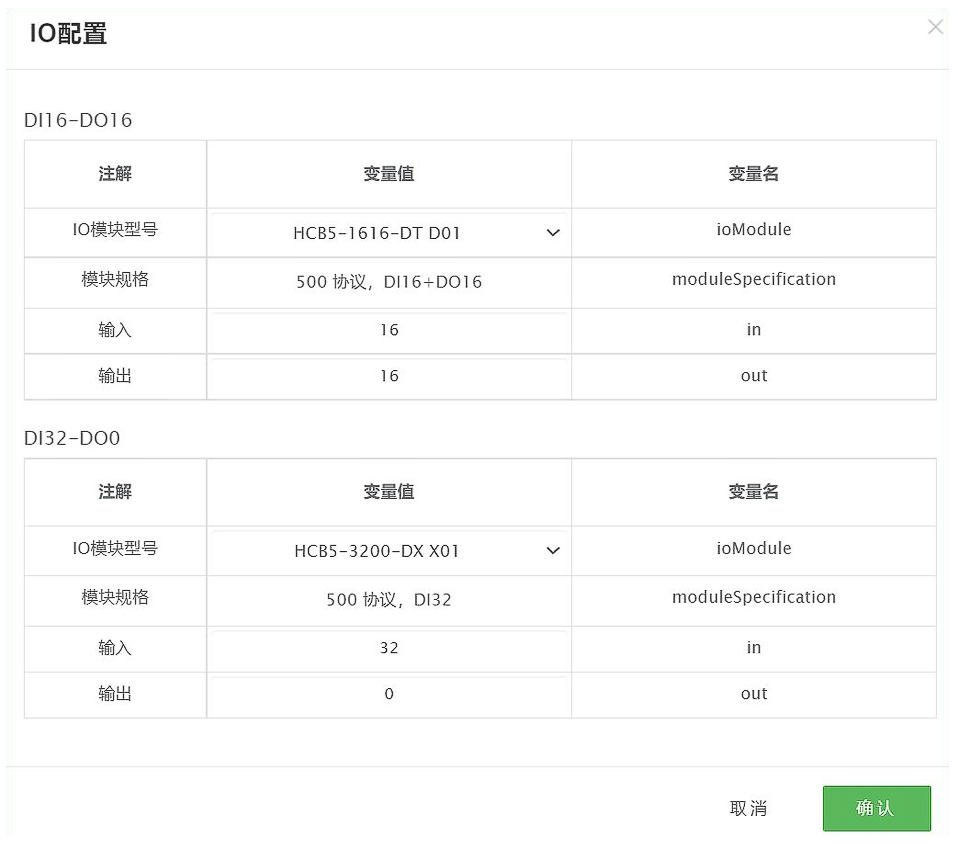Image resolution: width=958 pixels, height=849 pixels.
Task: Select the DI32-DO0 section heading
Action: coord(72,439)
